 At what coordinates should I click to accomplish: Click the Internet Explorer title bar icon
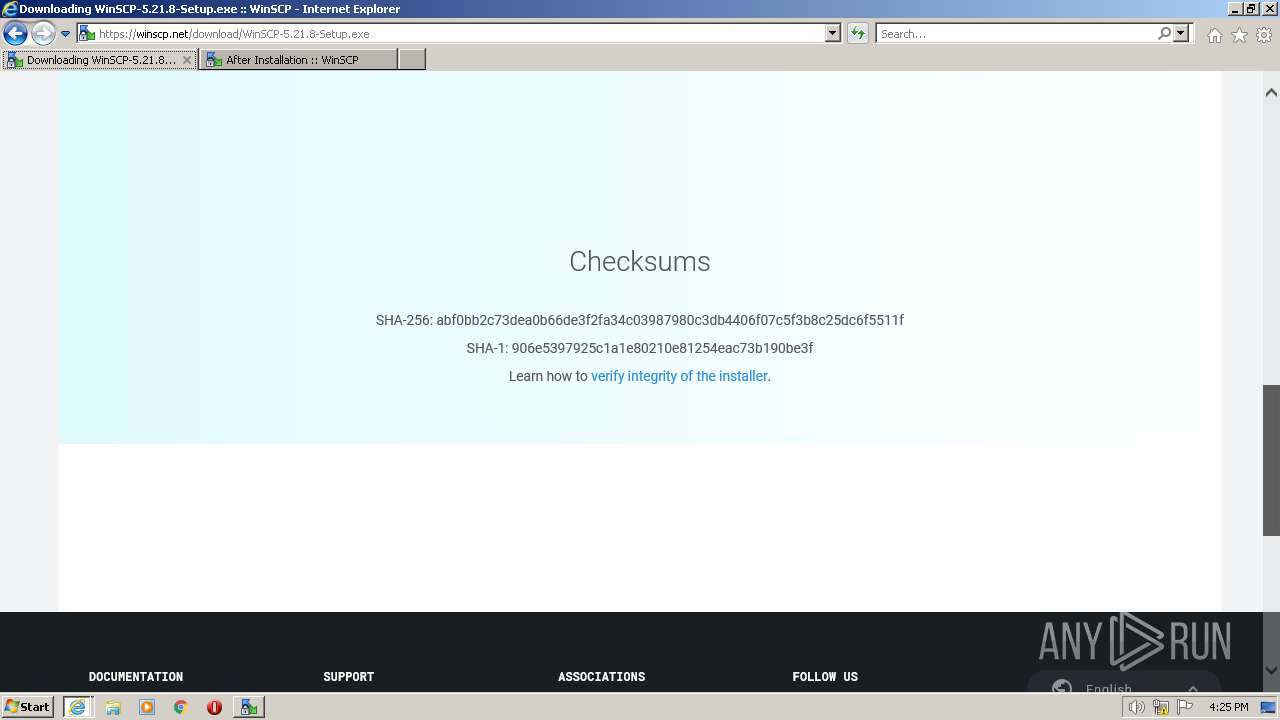coord(9,9)
